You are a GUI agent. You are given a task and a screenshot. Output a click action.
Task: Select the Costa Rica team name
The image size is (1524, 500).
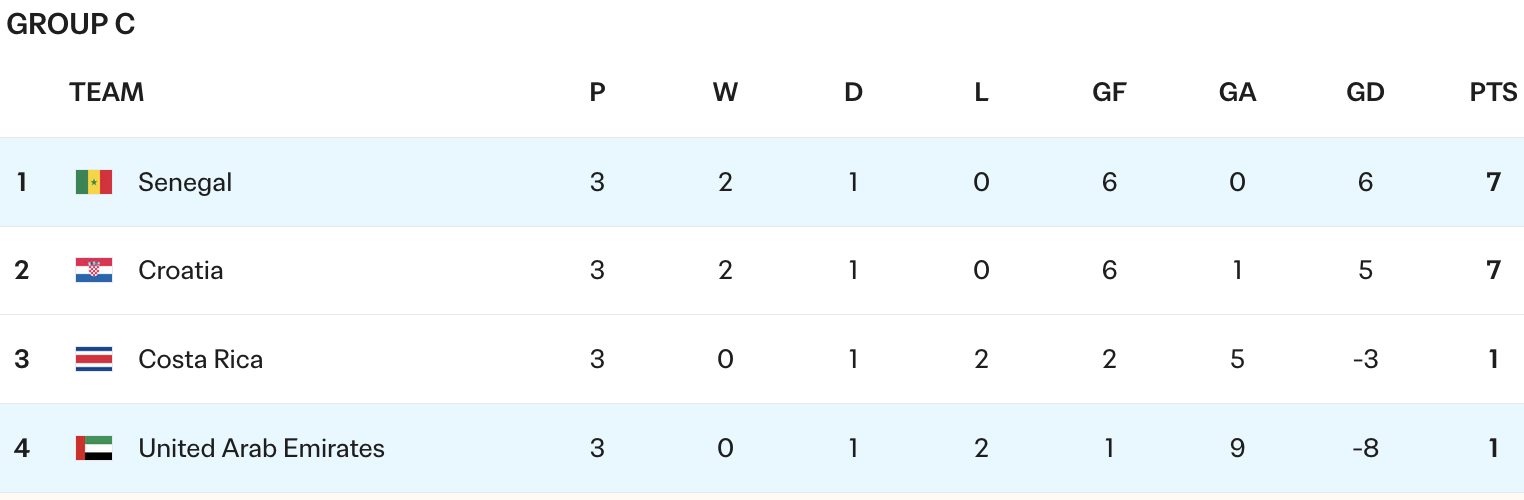coord(201,359)
